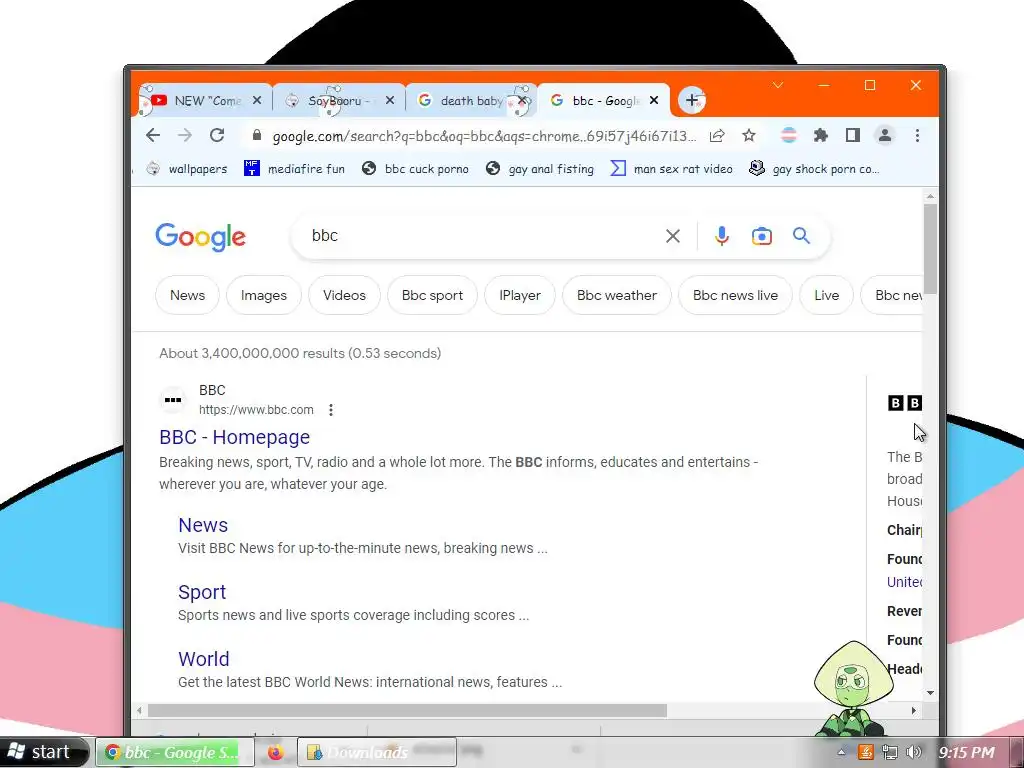Viewport: 1024px width, 768px height.
Task: Select the bbc - Google tab
Action: click(x=603, y=101)
